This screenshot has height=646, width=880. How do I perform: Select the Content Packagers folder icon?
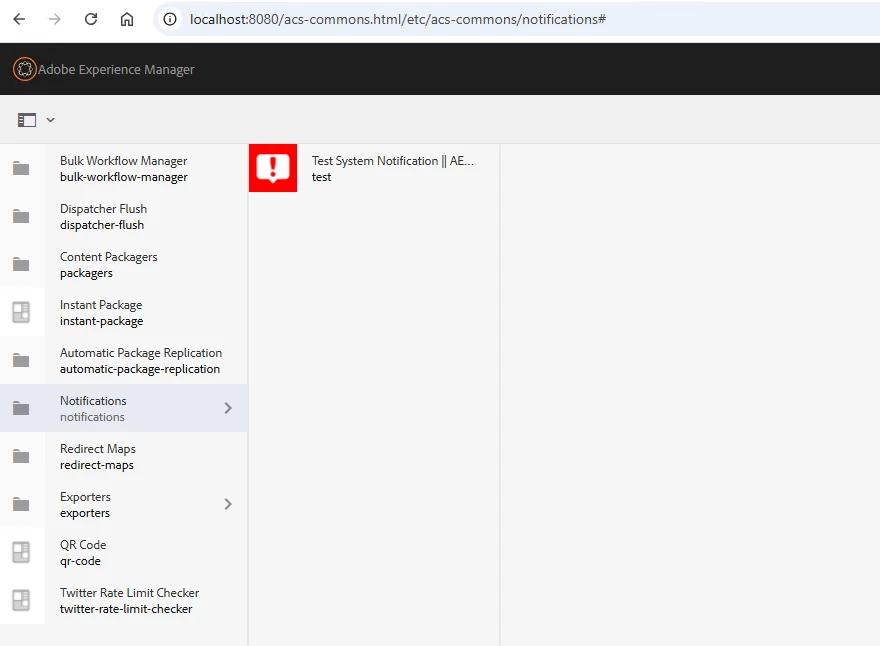21,264
